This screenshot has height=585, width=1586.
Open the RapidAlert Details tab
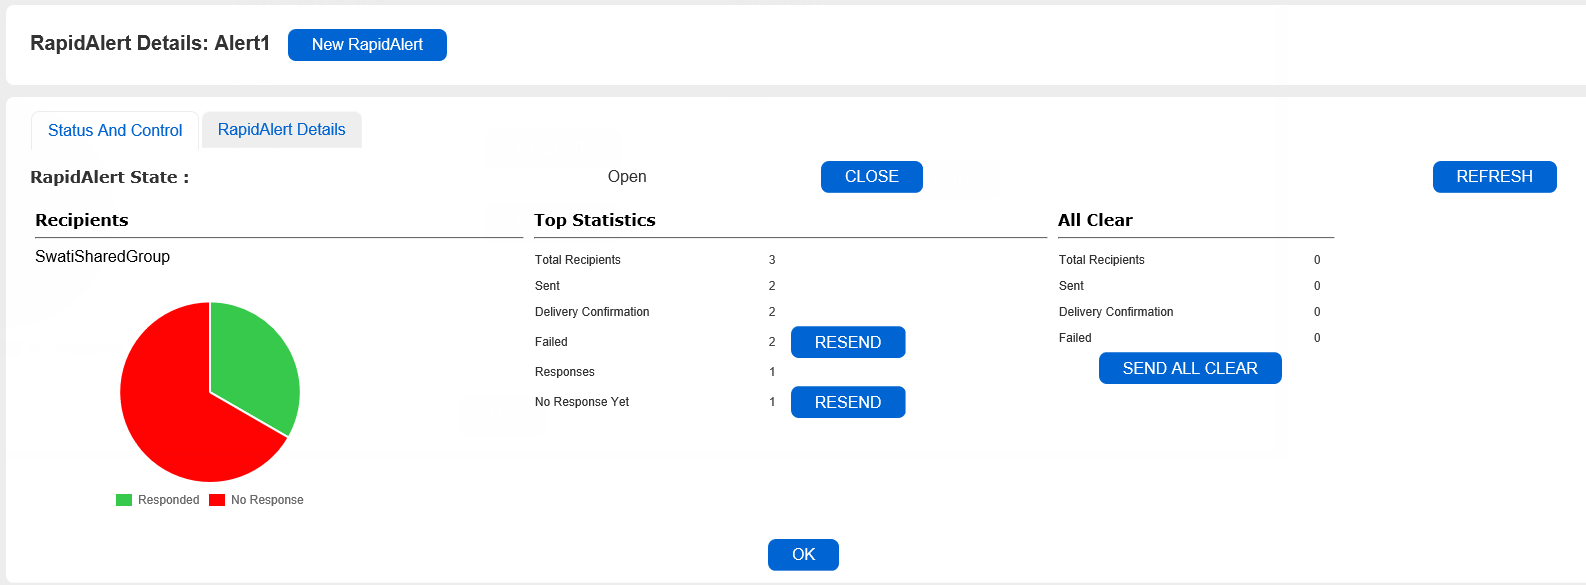(x=281, y=130)
